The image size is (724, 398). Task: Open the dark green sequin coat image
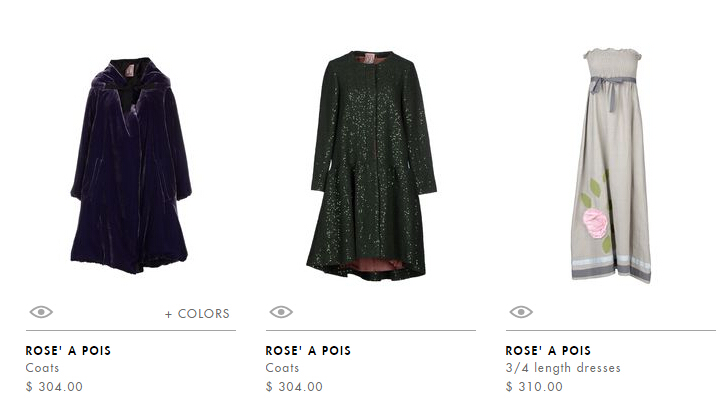[371, 165]
